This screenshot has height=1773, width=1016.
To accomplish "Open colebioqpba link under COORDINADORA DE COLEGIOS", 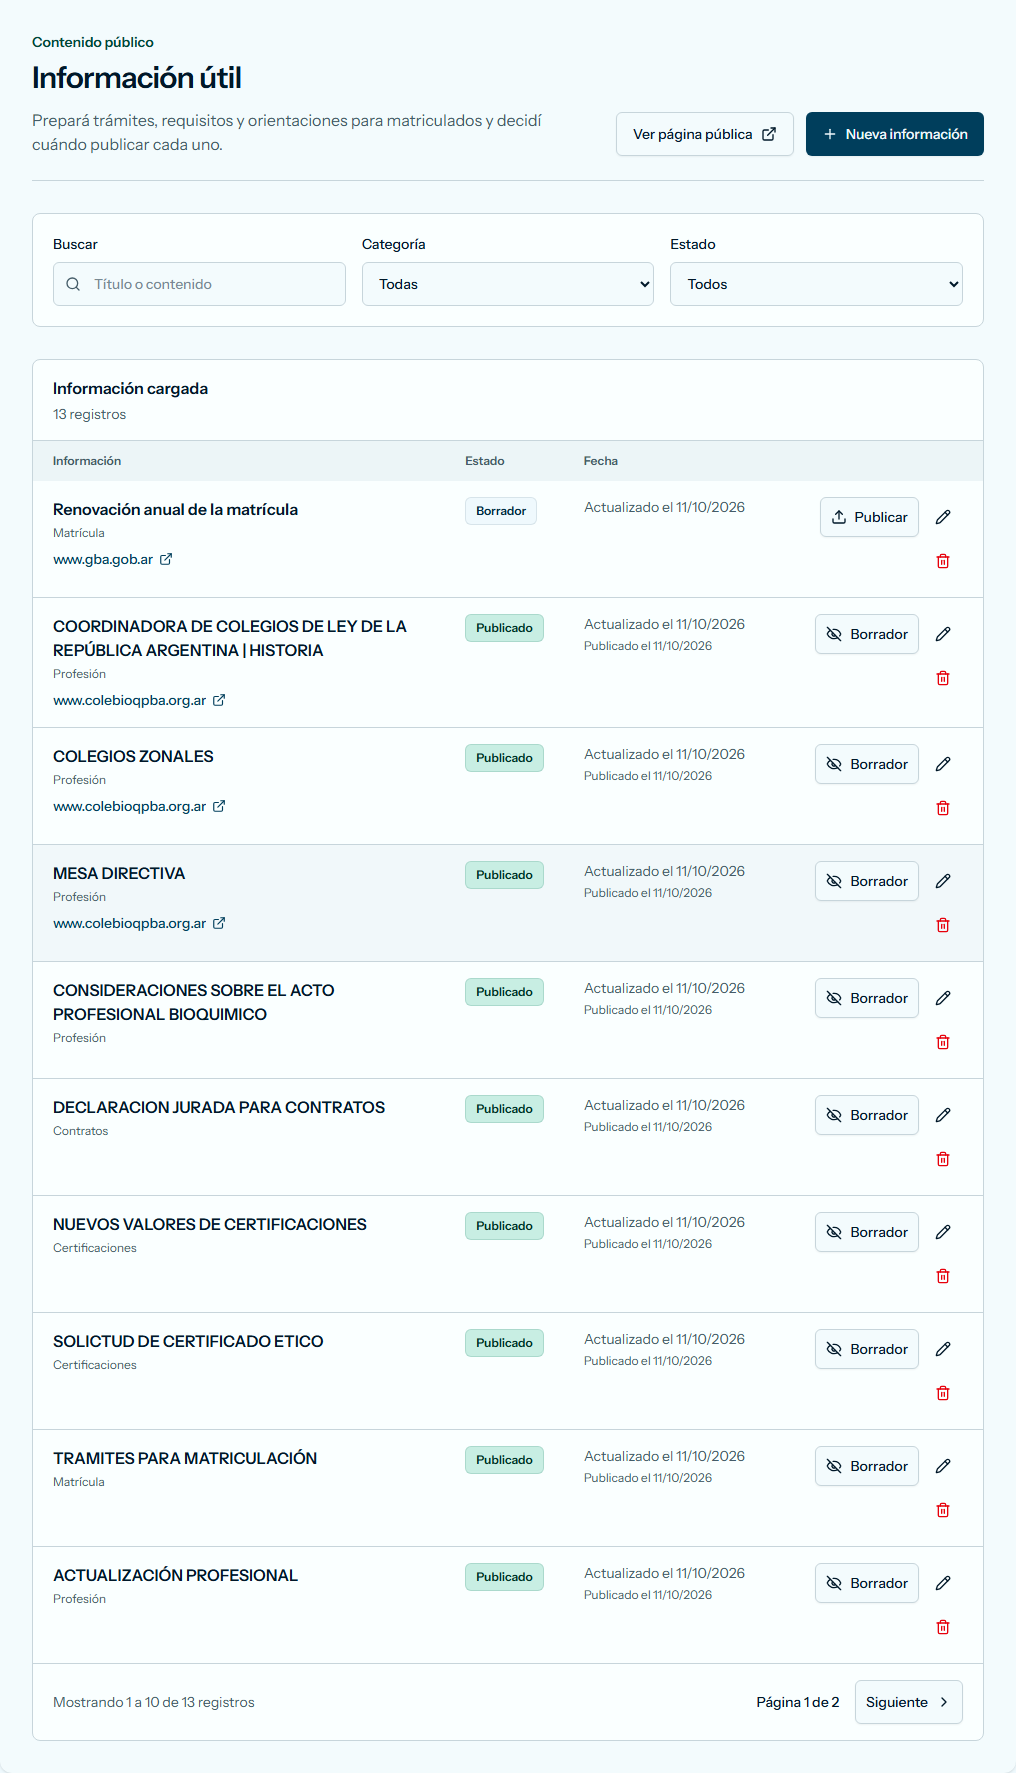I will point(139,701).
